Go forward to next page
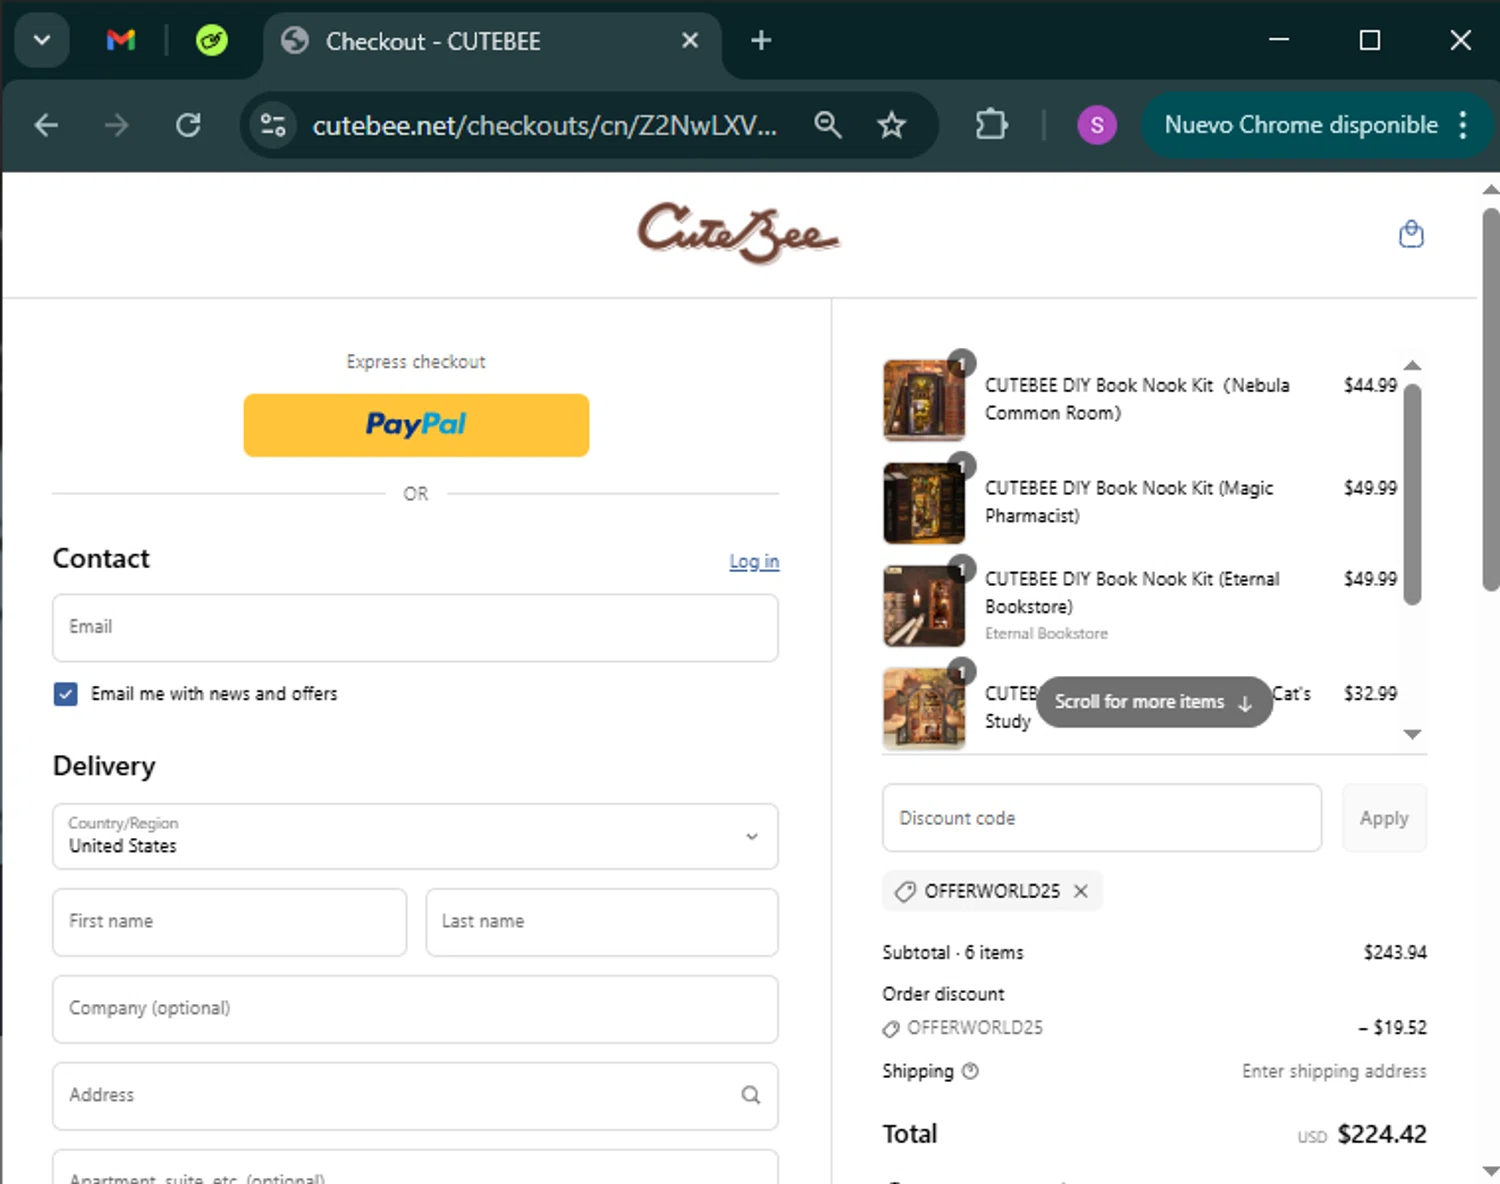Image resolution: width=1500 pixels, height=1184 pixels. click(117, 125)
